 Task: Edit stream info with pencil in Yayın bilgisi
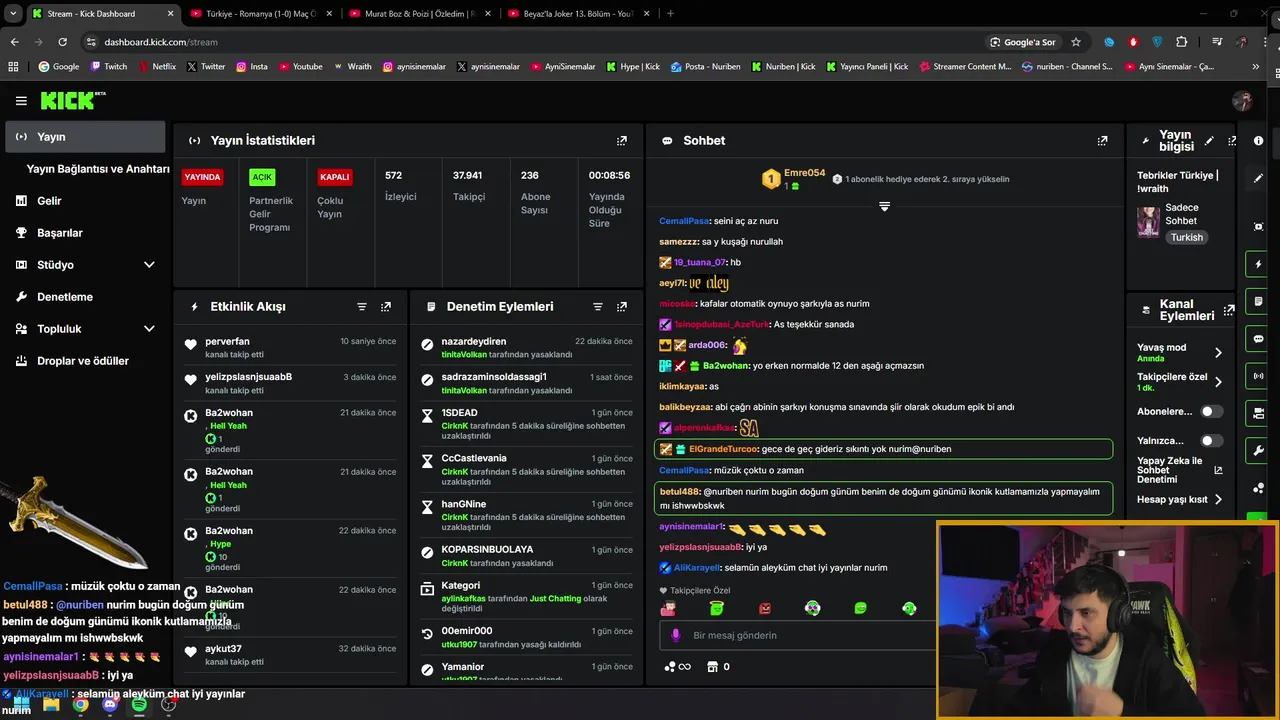pos(1209,141)
